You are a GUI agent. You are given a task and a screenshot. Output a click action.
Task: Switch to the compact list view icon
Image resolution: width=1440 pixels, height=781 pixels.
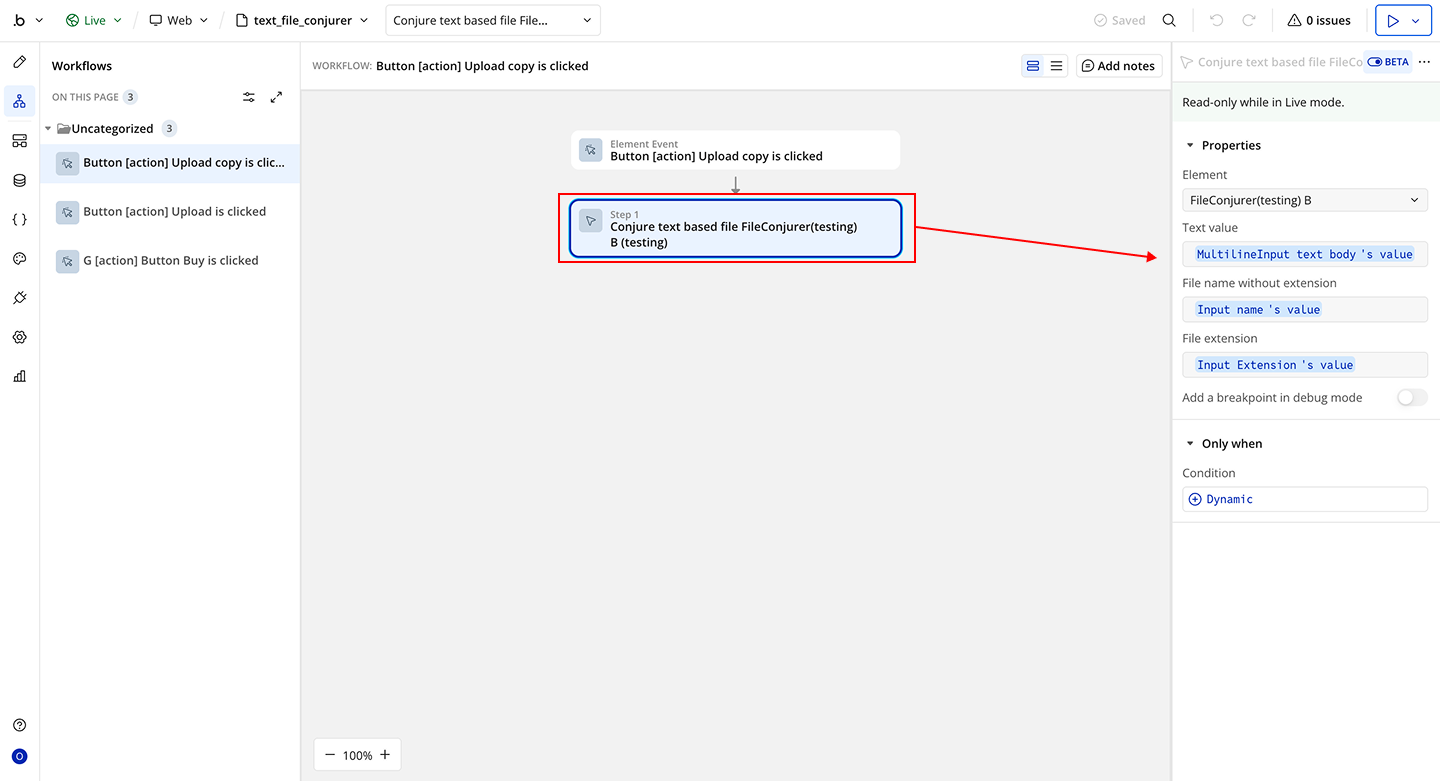pos(1057,66)
